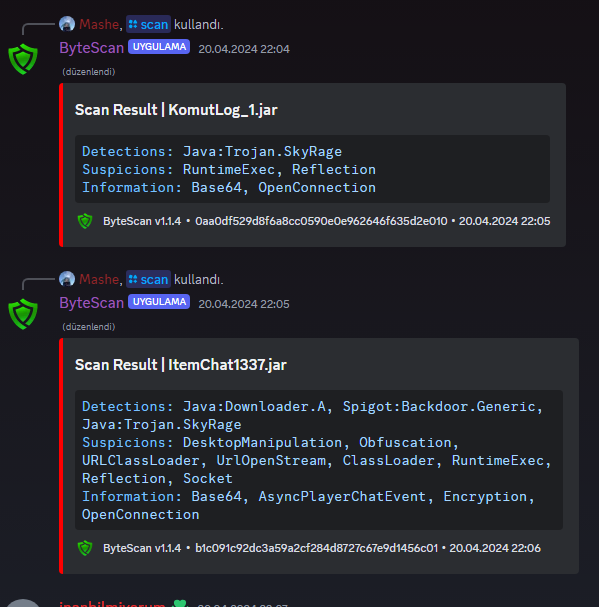The height and width of the screenshot is (607, 599).
Task: Click title Scan Result | ItemChat1337.jar
Action: (181, 365)
